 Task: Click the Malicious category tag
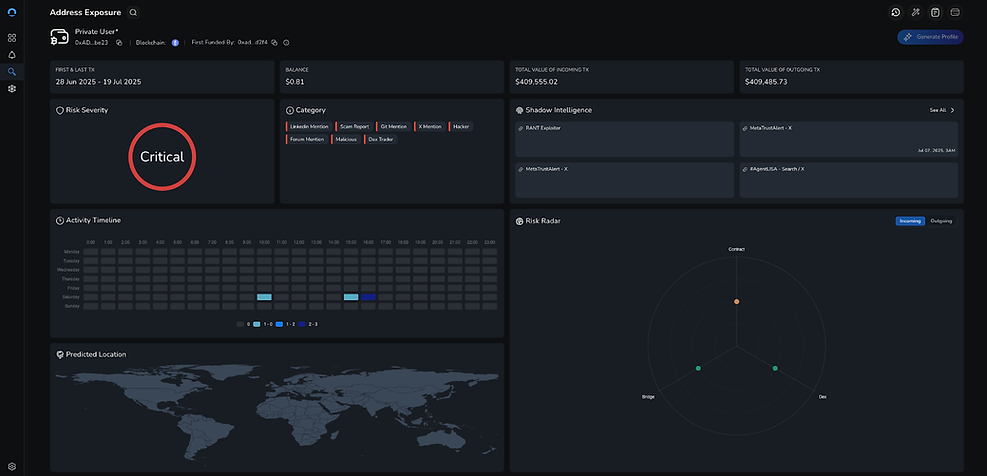click(x=346, y=139)
